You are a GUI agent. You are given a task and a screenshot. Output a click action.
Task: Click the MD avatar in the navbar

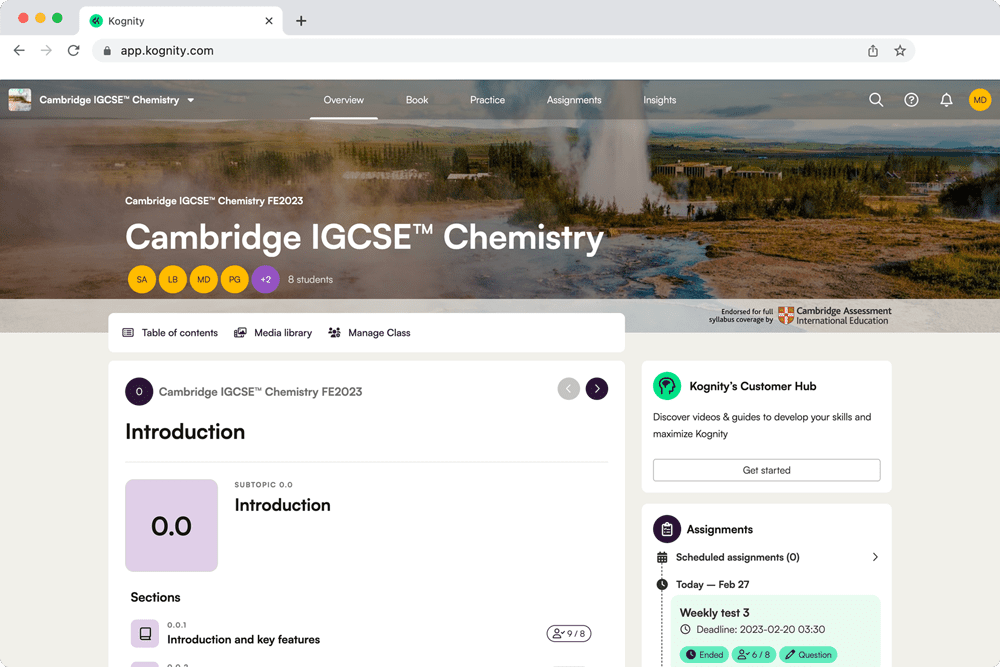[980, 100]
